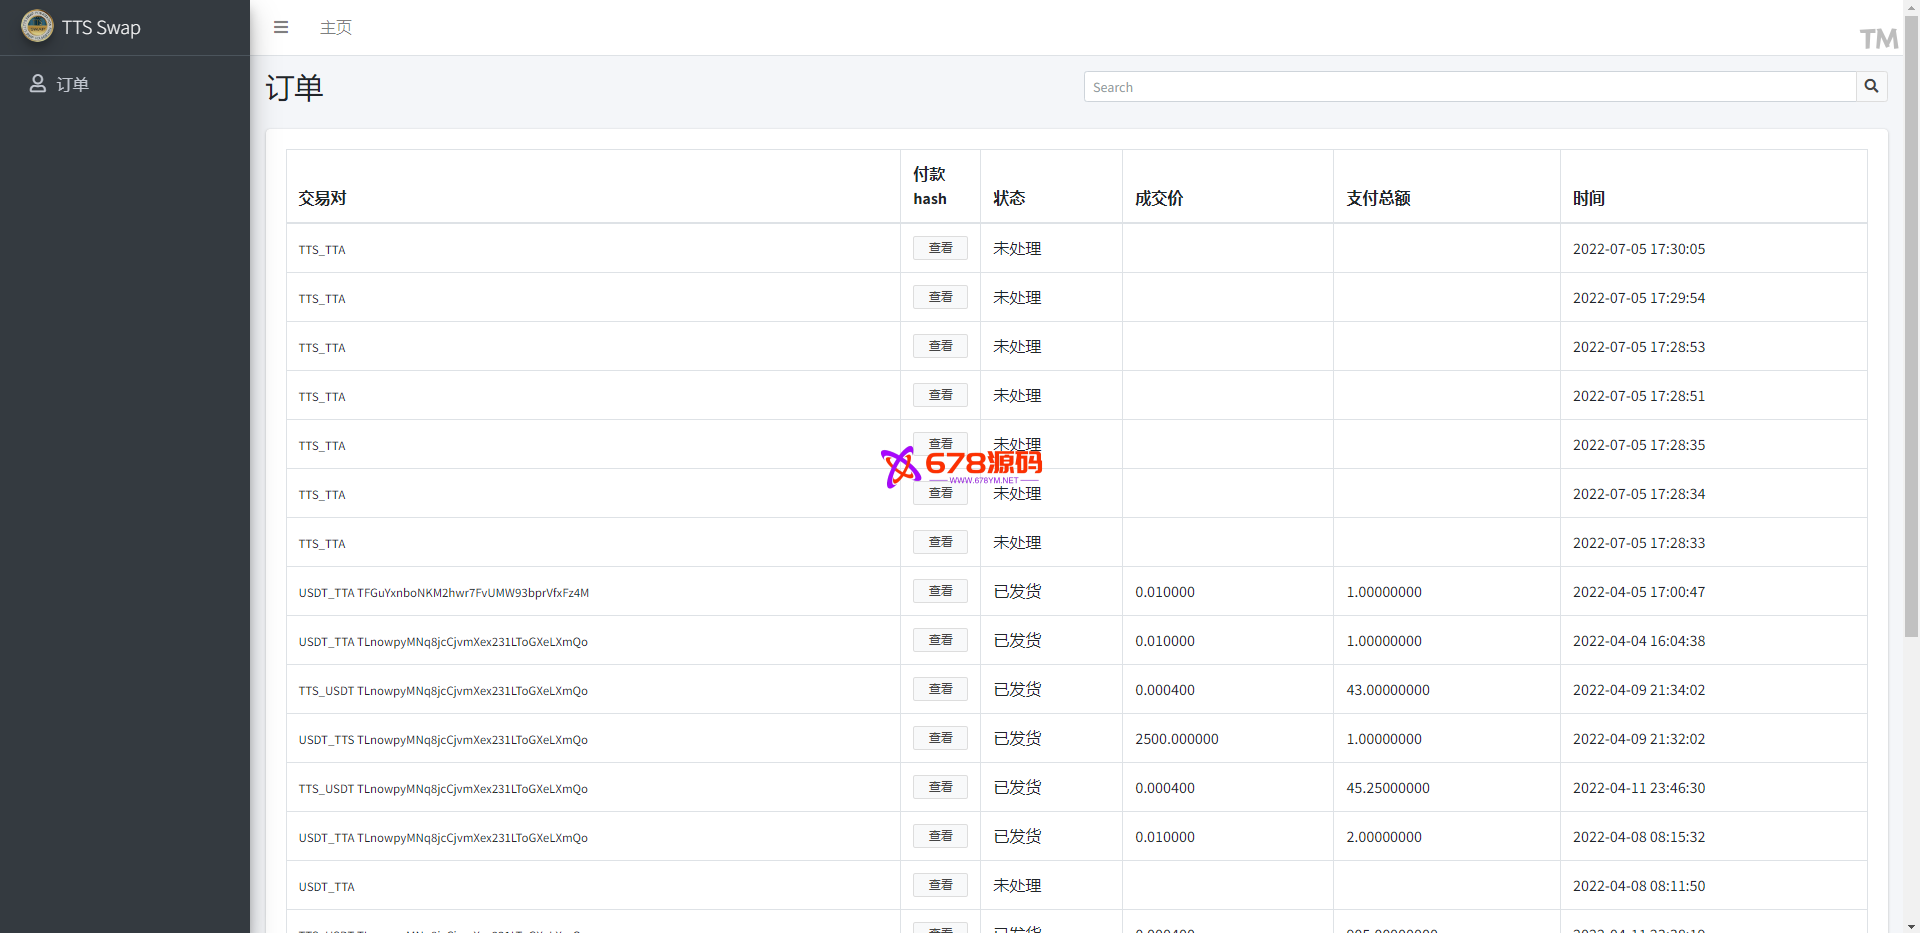Viewport: 1920px width, 933px height.
Task: Click 查看 for order at 2022-04-04 16:04:38
Action: pyautogui.click(x=940, y=640)
